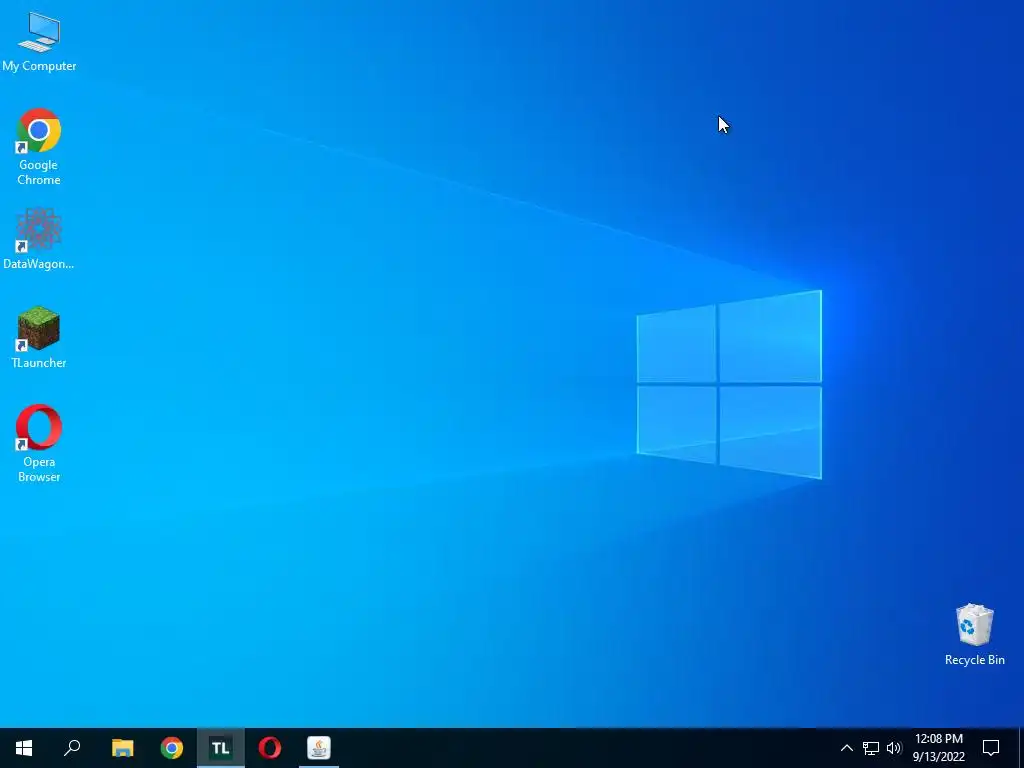Open the volume speaker tray icon
This screenshot has width=1024, height=768.
pos(894,748)
